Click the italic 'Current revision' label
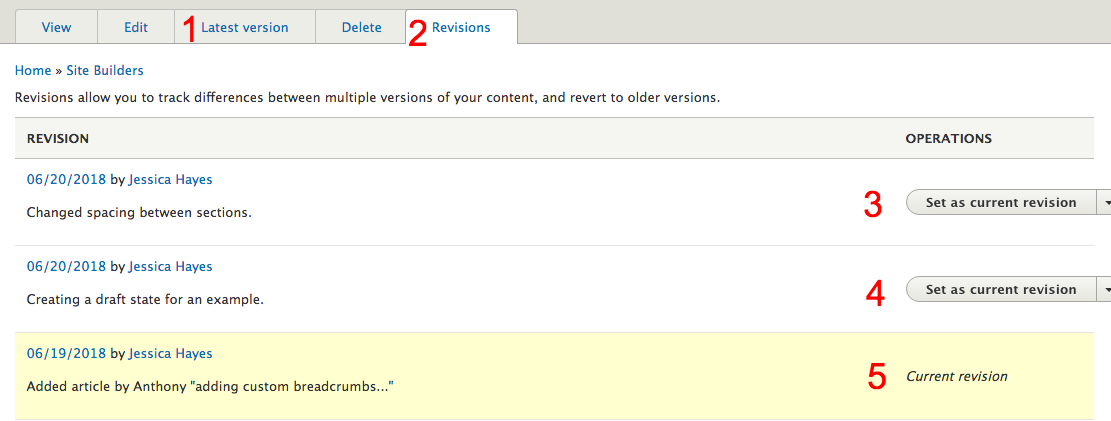Viewport: 1111px width, 421px height. (x=956, y=376)
